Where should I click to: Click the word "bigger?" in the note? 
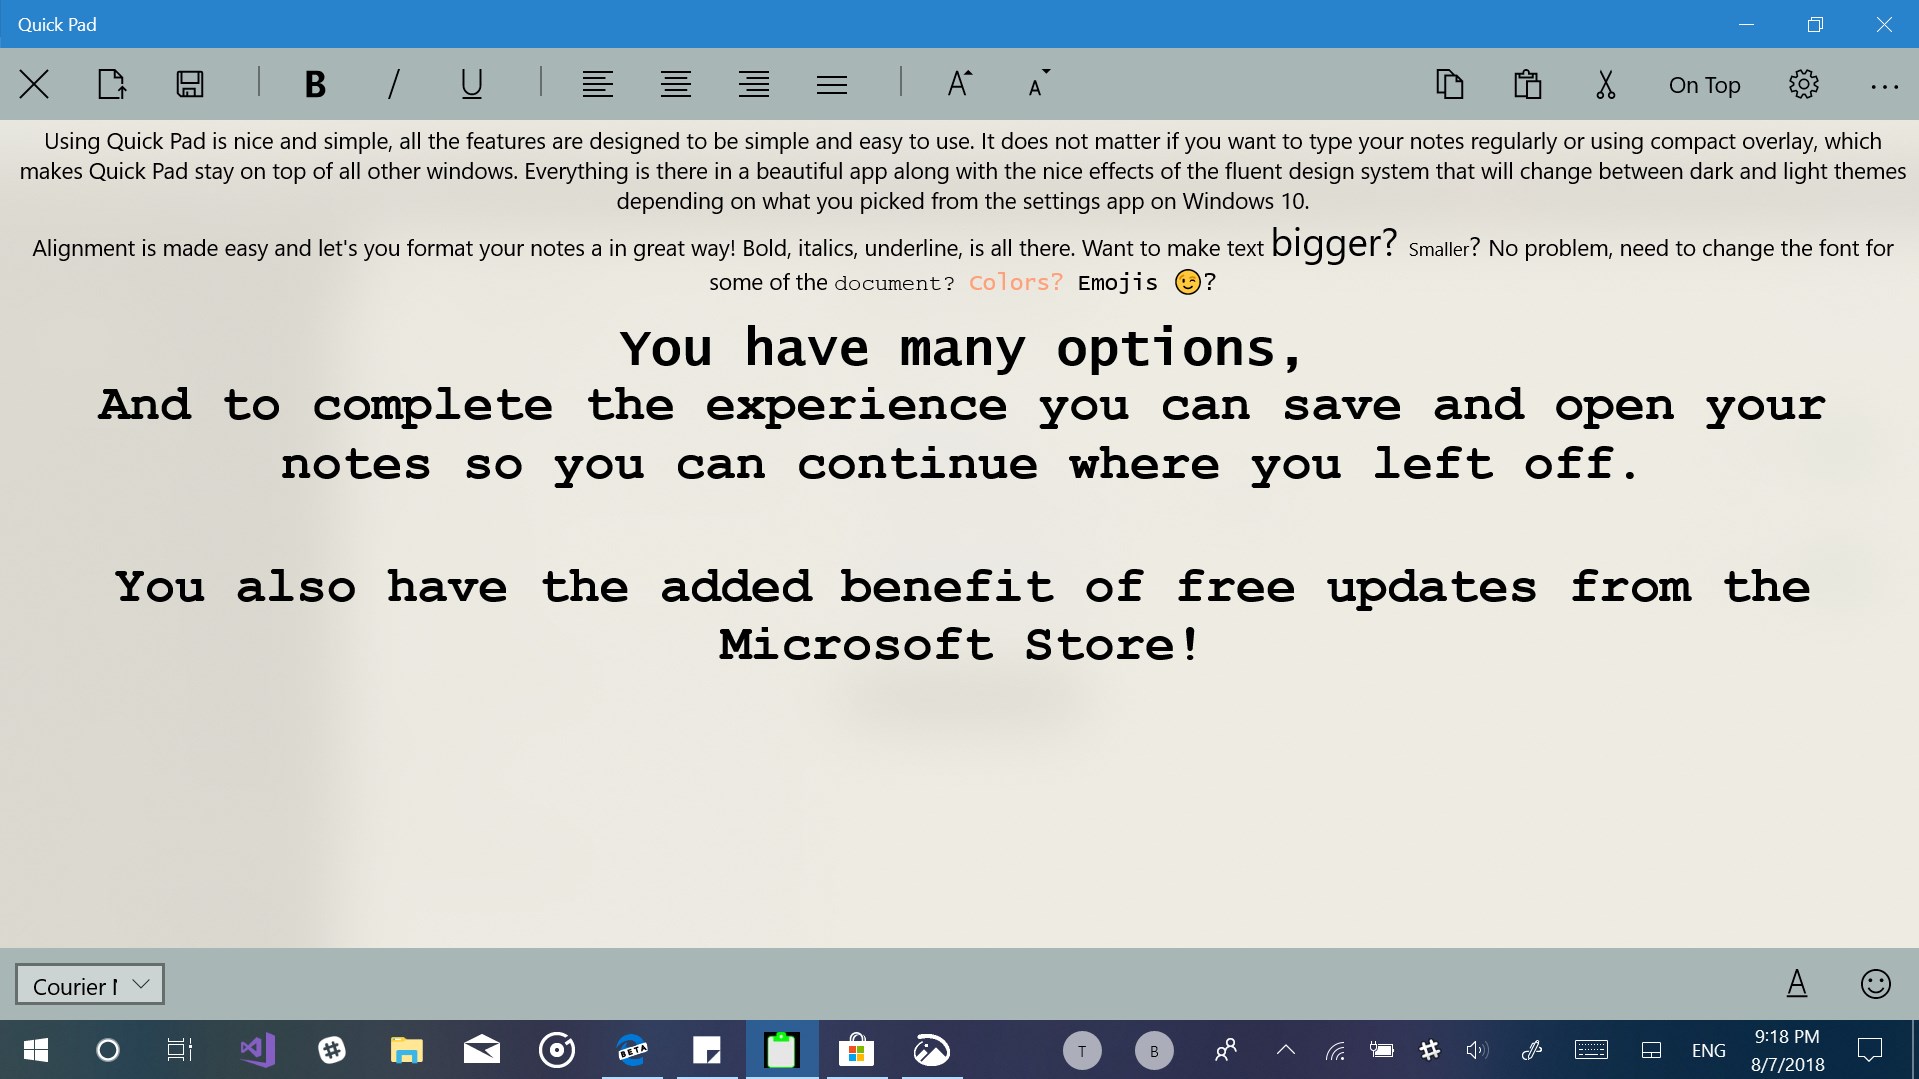1334,243
